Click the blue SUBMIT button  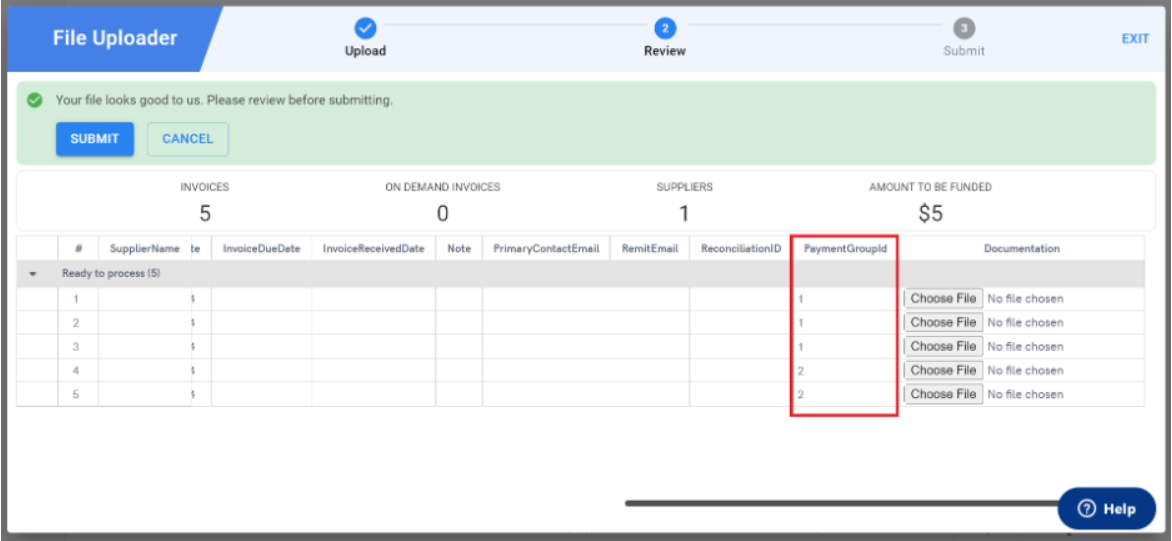[x=95, y=139]
